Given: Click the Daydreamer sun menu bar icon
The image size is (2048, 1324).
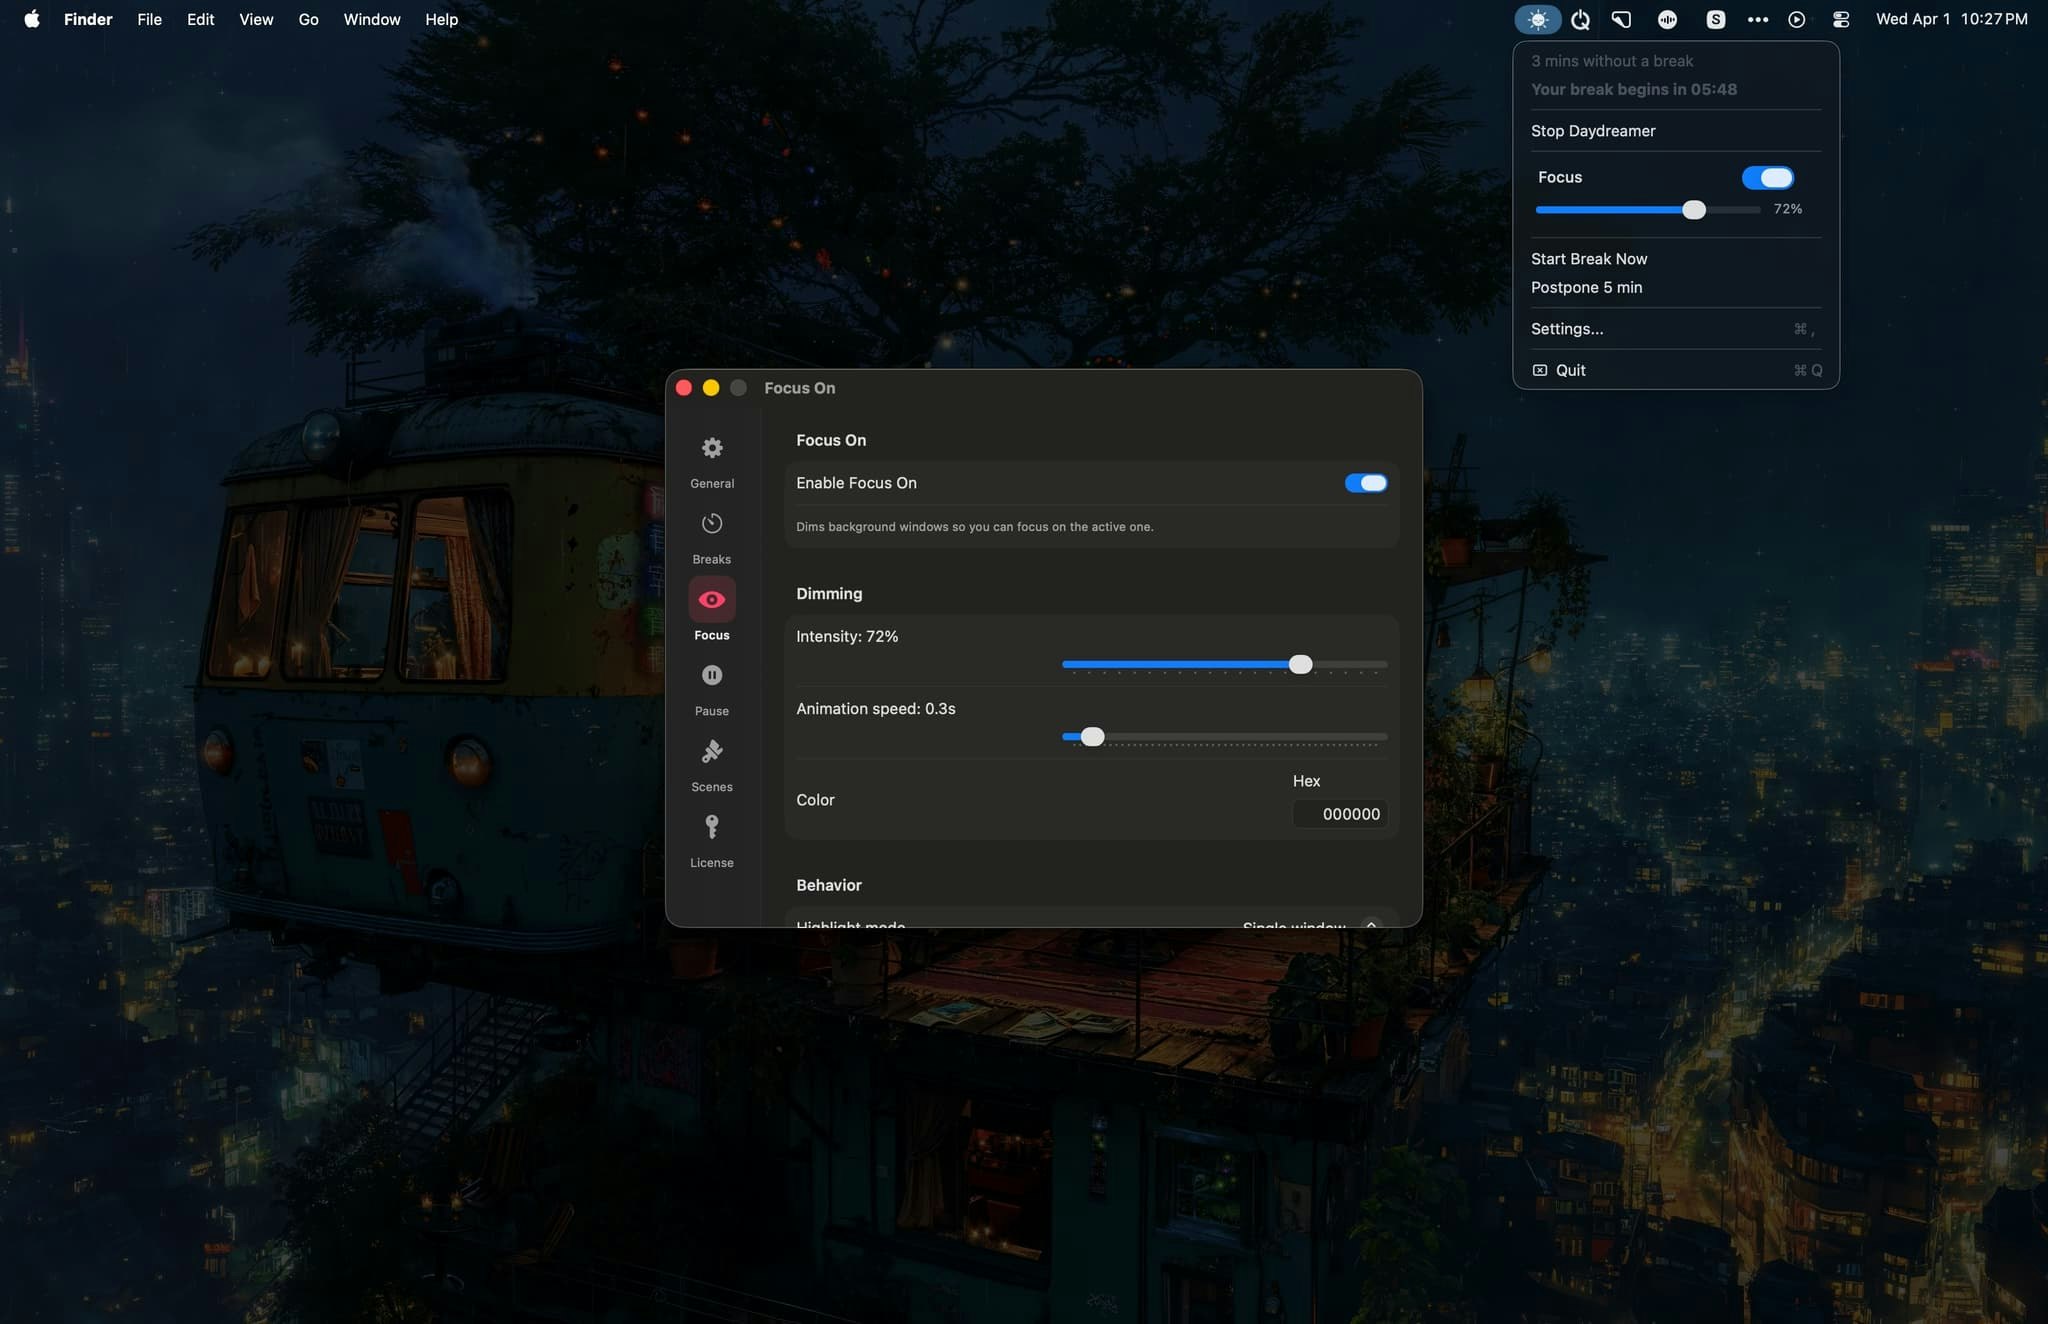Looking at the screenshot, I should 1537,19.
